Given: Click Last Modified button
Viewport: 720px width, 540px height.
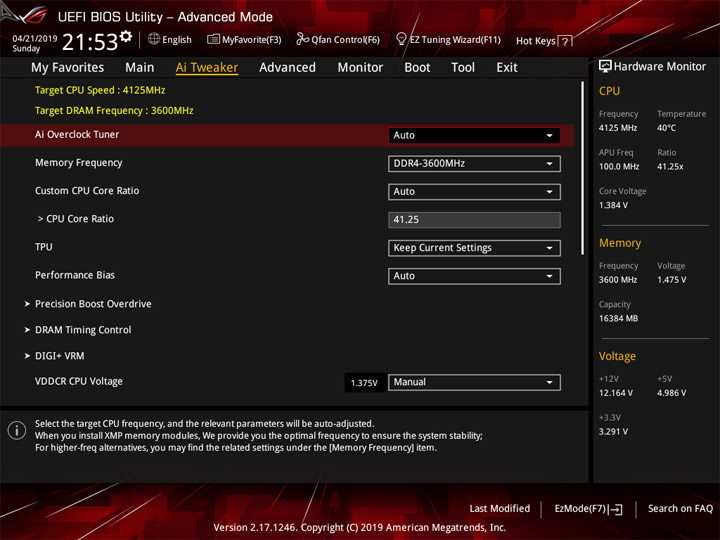Looking at the screenshot, I should coord(500,508).
